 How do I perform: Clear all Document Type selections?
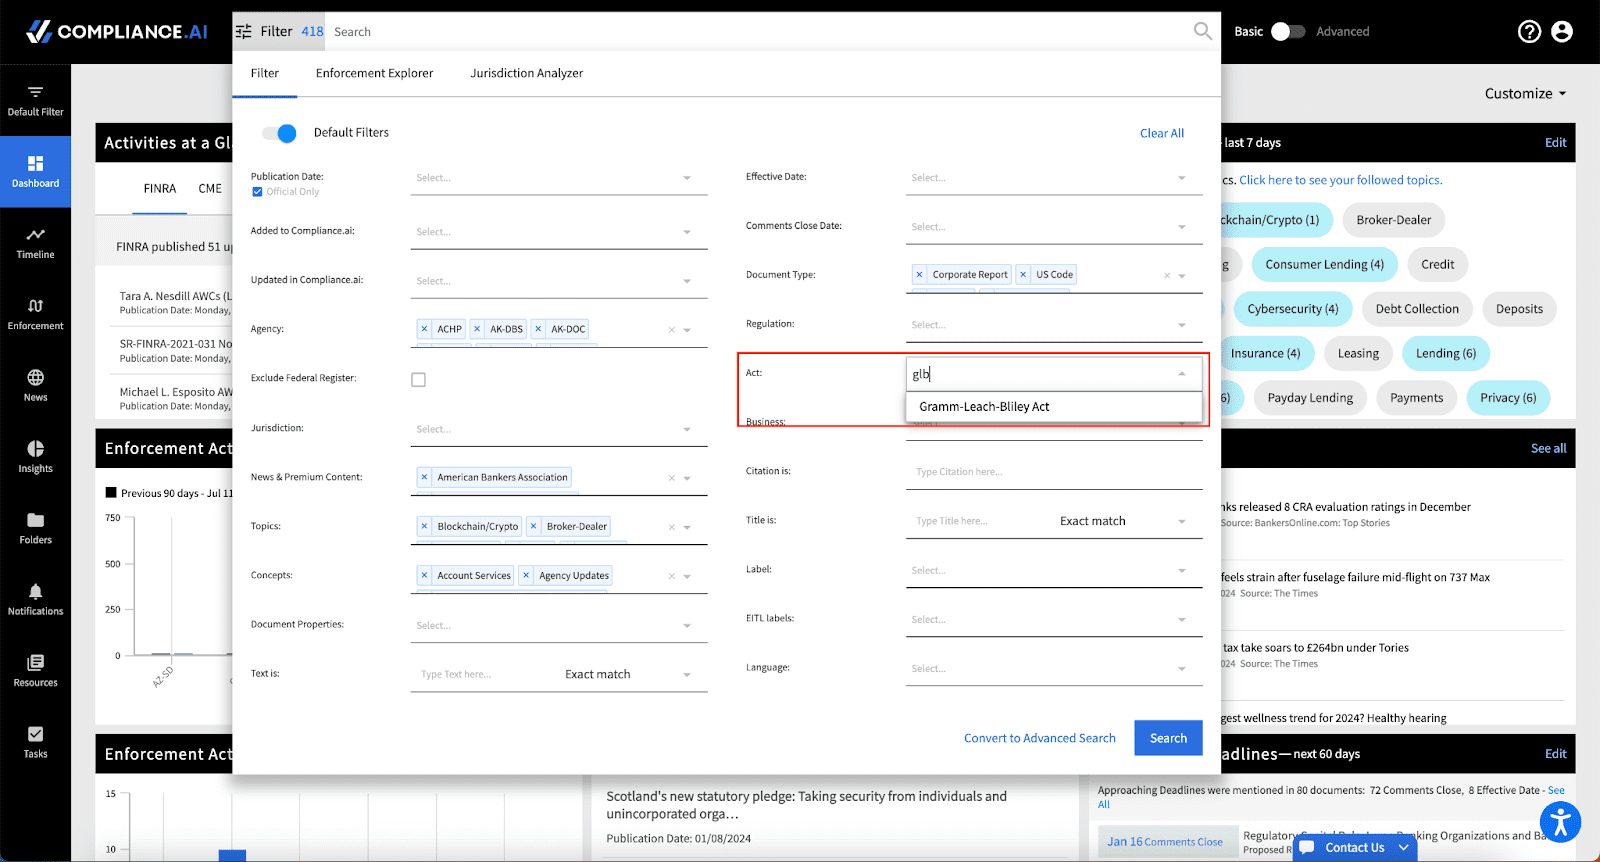[x=1167, y=275]
